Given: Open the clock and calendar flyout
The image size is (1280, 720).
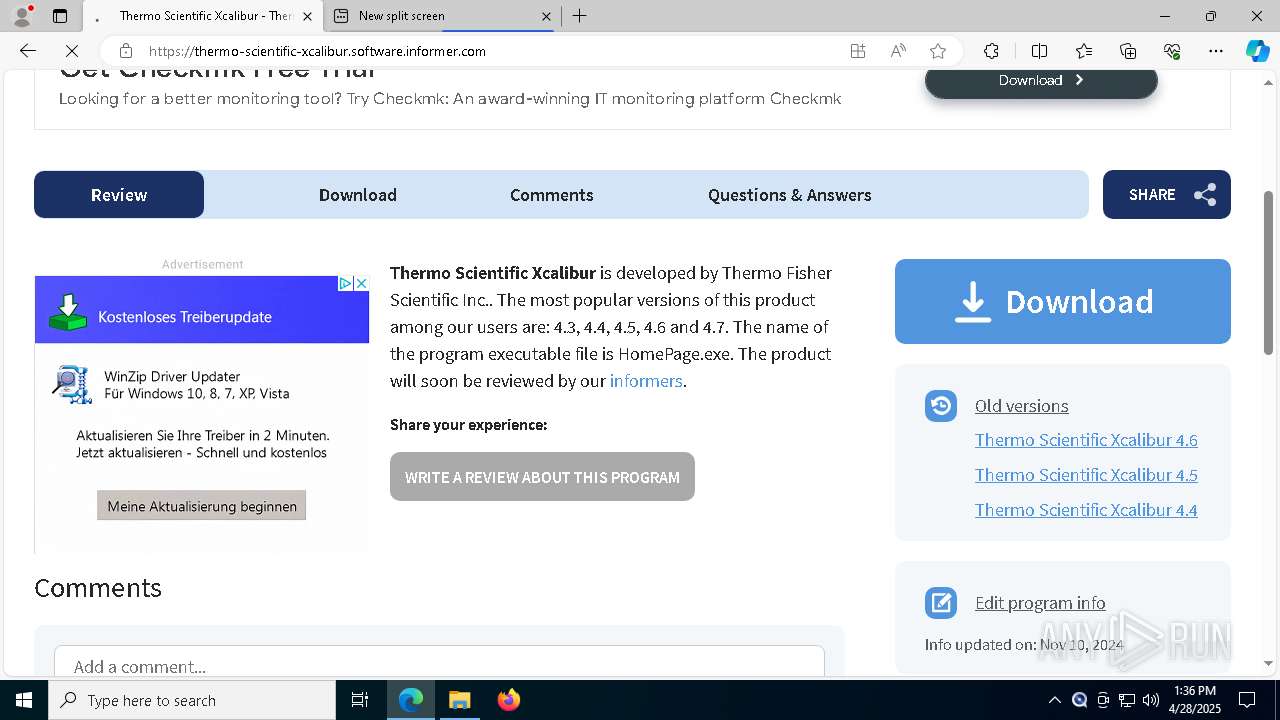Looking at the screenshot, I should [1195, 700].
